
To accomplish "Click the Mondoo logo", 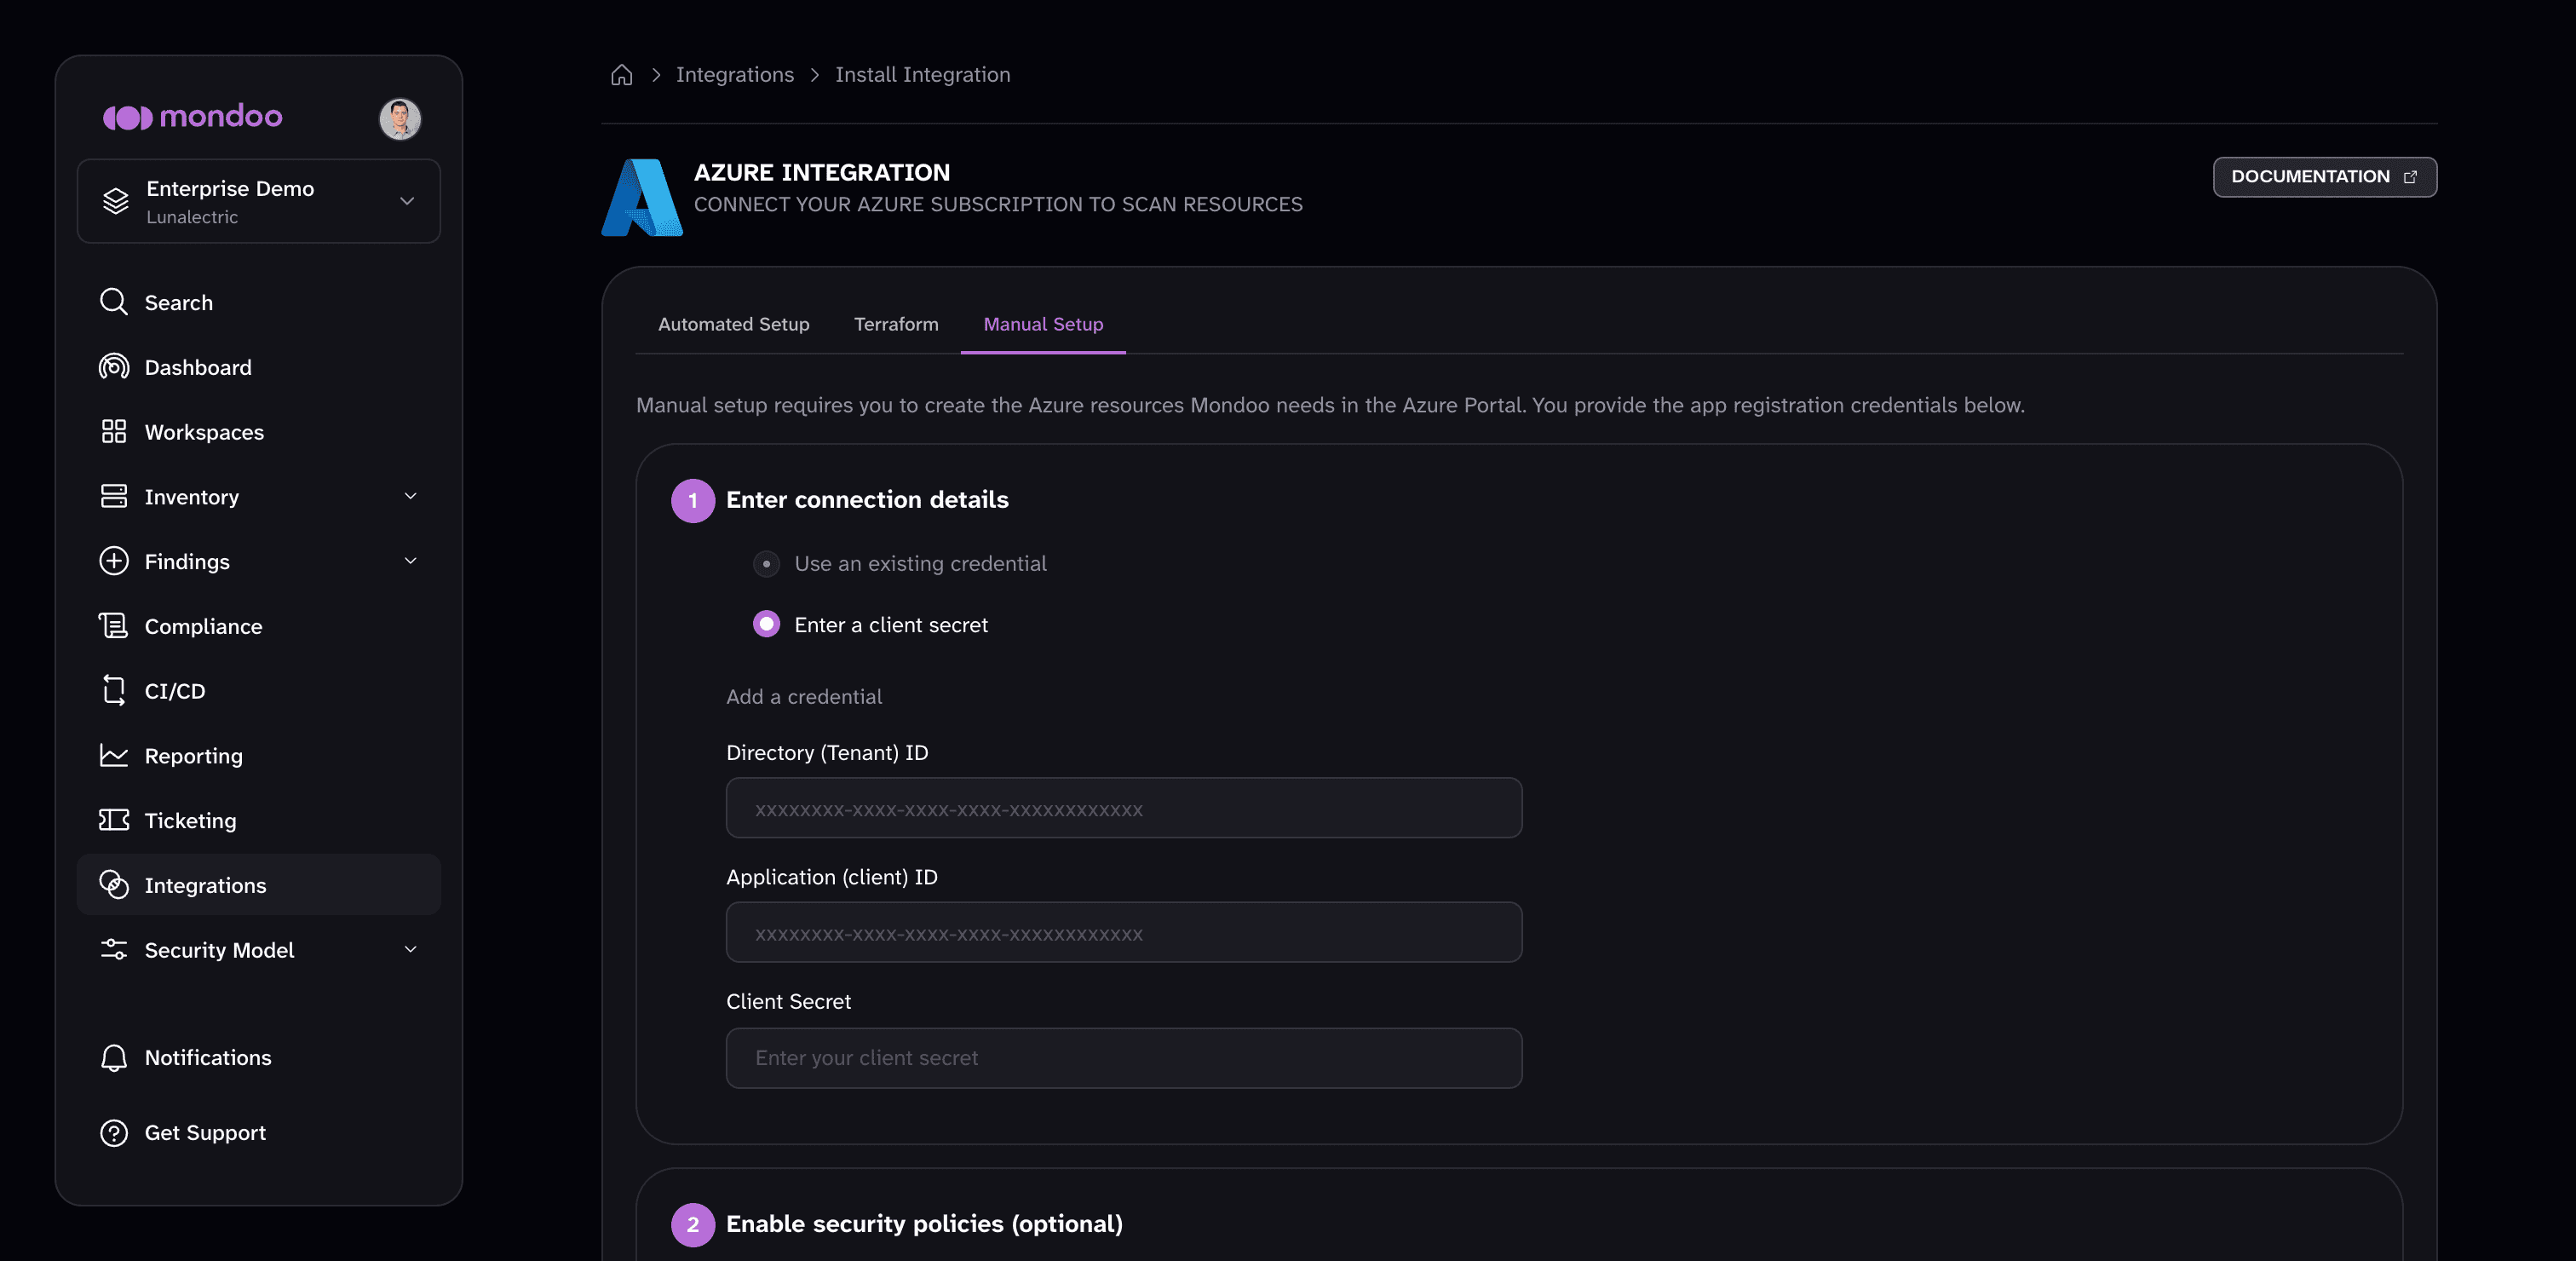I will click(192, 117).
